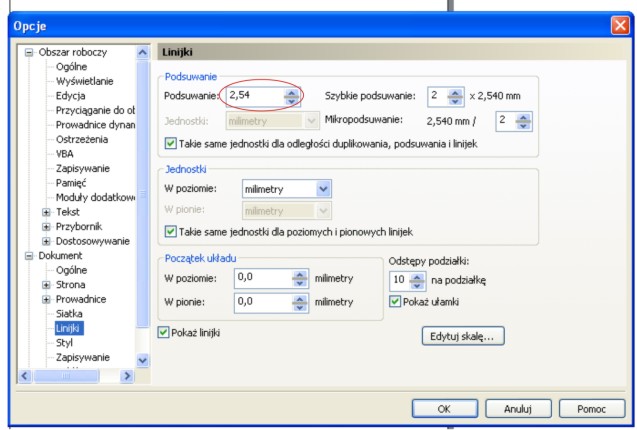Toggle same units for duplication and nudge checkbox

click(x=169, y=144)
